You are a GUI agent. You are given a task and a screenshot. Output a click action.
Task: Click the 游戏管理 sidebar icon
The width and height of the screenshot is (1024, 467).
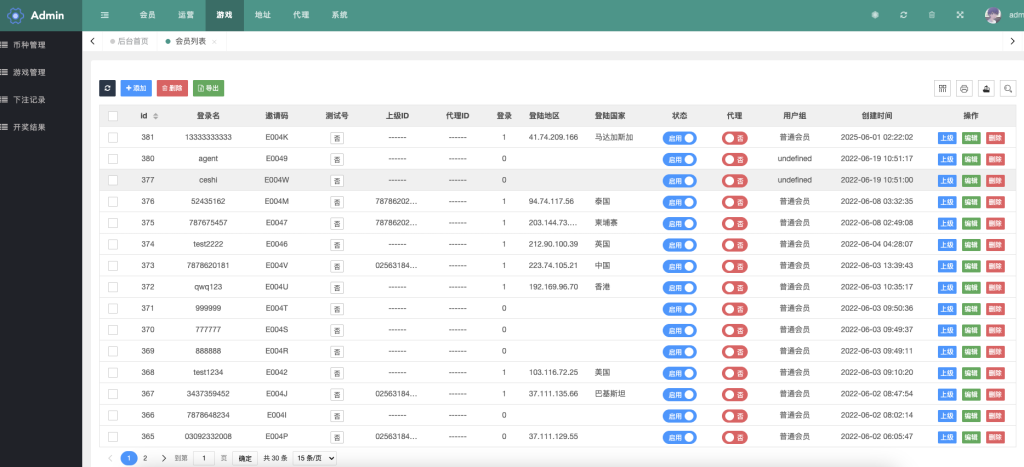coord(5,72)
